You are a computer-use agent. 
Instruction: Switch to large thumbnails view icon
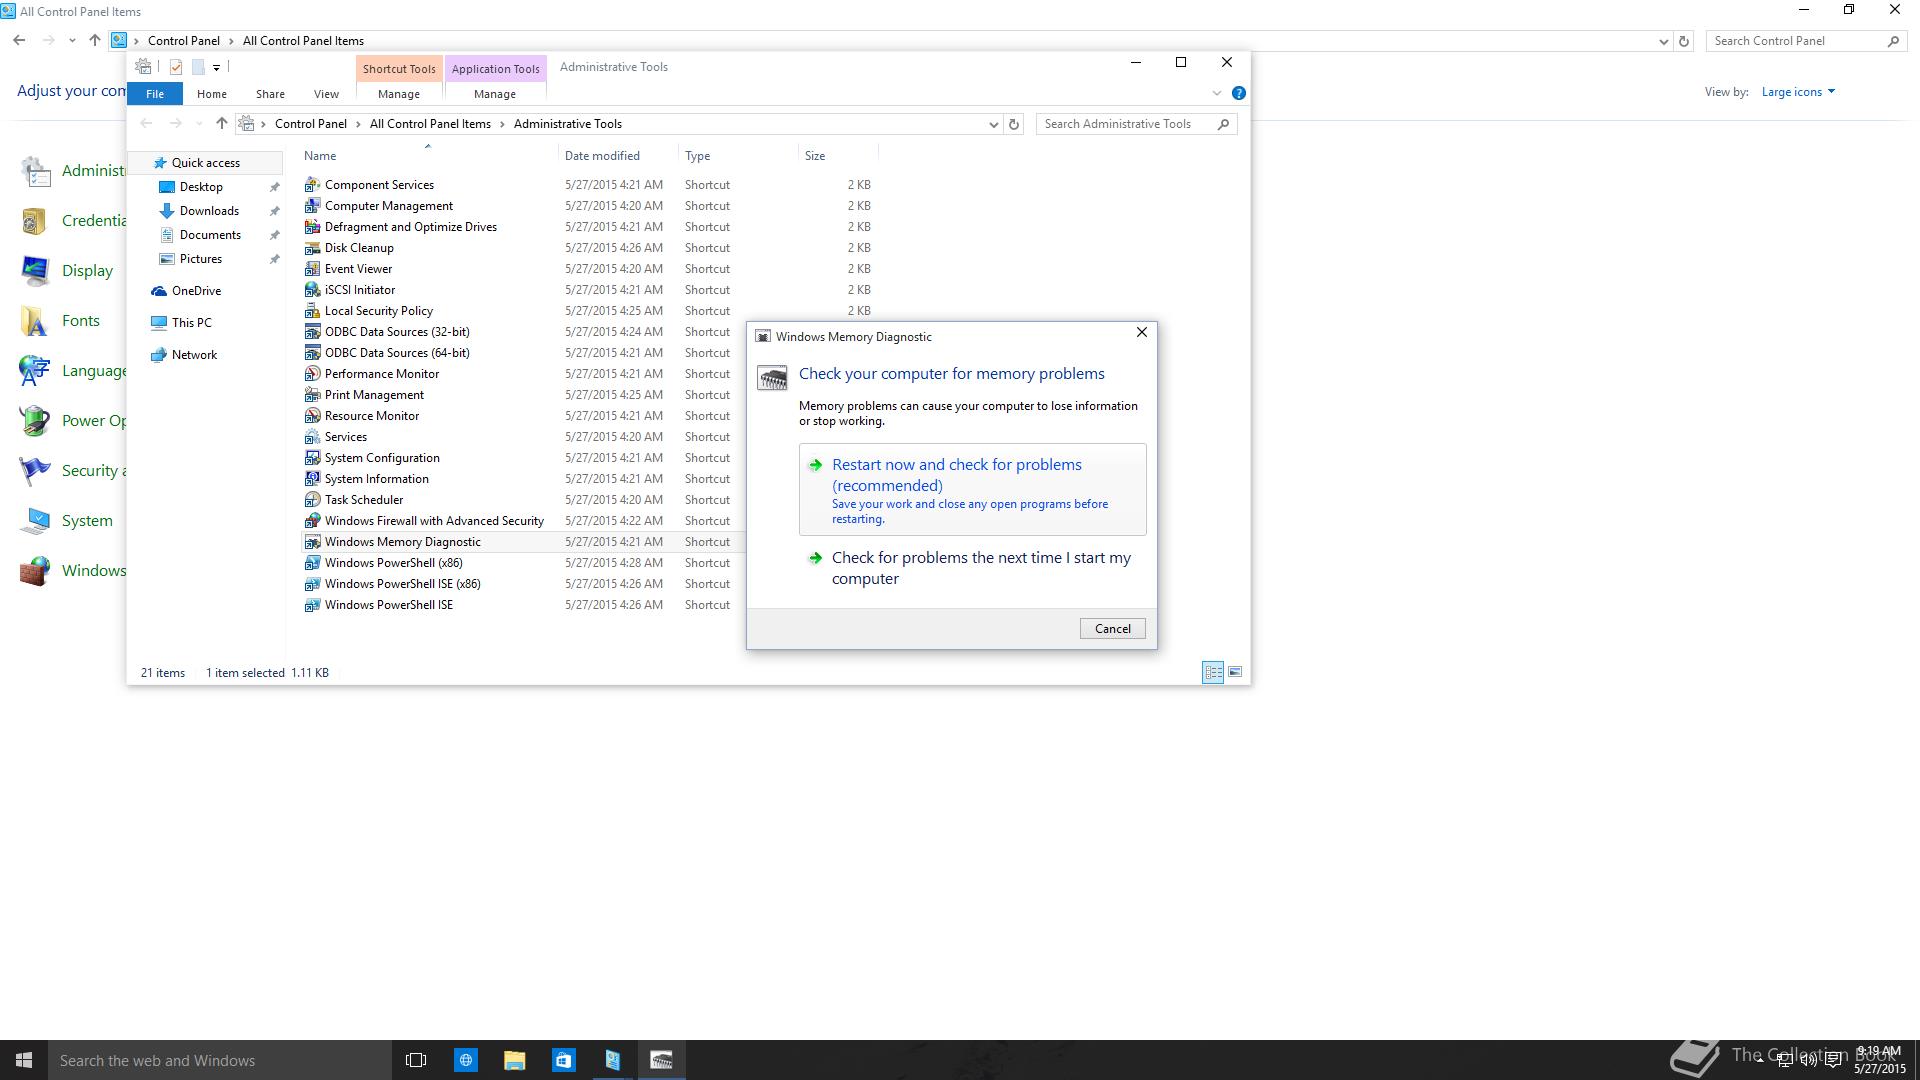click(x=1235, y=672)
